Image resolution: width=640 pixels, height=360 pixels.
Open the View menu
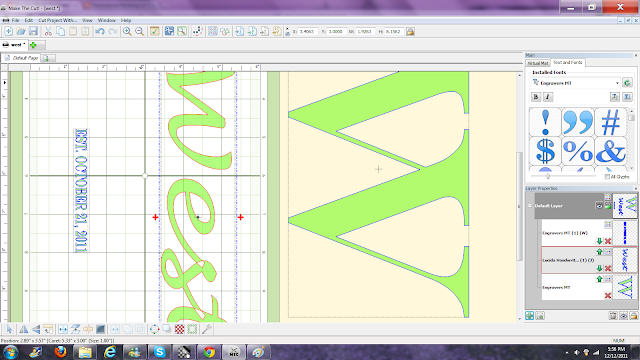pyautogui.click(x=87, y=20)
